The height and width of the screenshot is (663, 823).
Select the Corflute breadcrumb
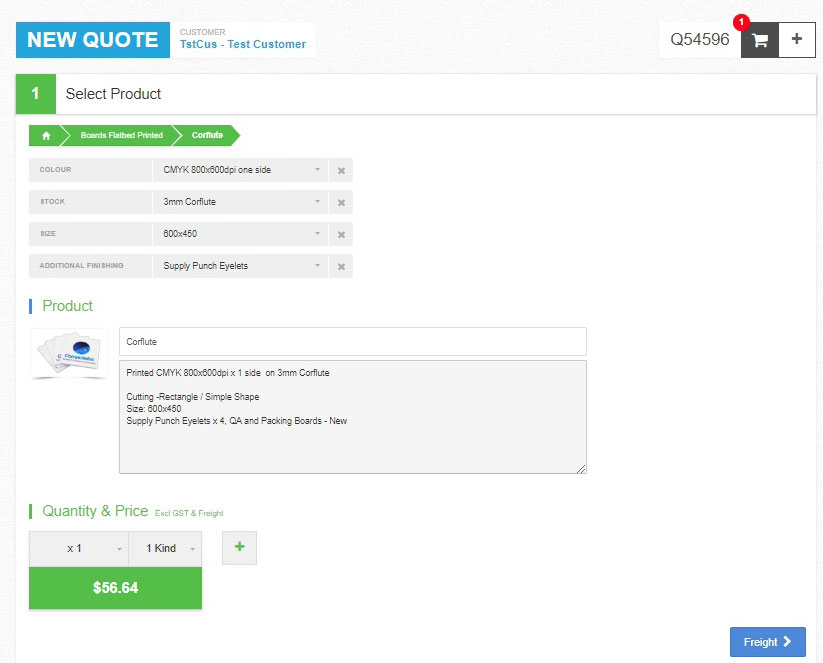[207, 135]
